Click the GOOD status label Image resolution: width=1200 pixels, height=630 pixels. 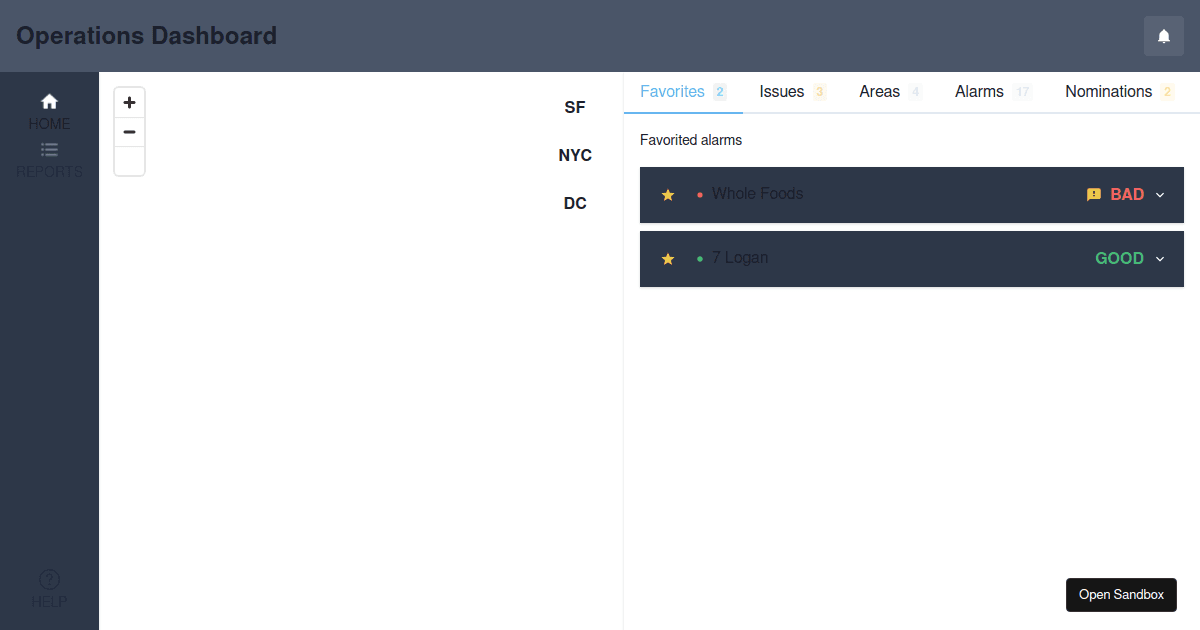(x=1119, y=259)
